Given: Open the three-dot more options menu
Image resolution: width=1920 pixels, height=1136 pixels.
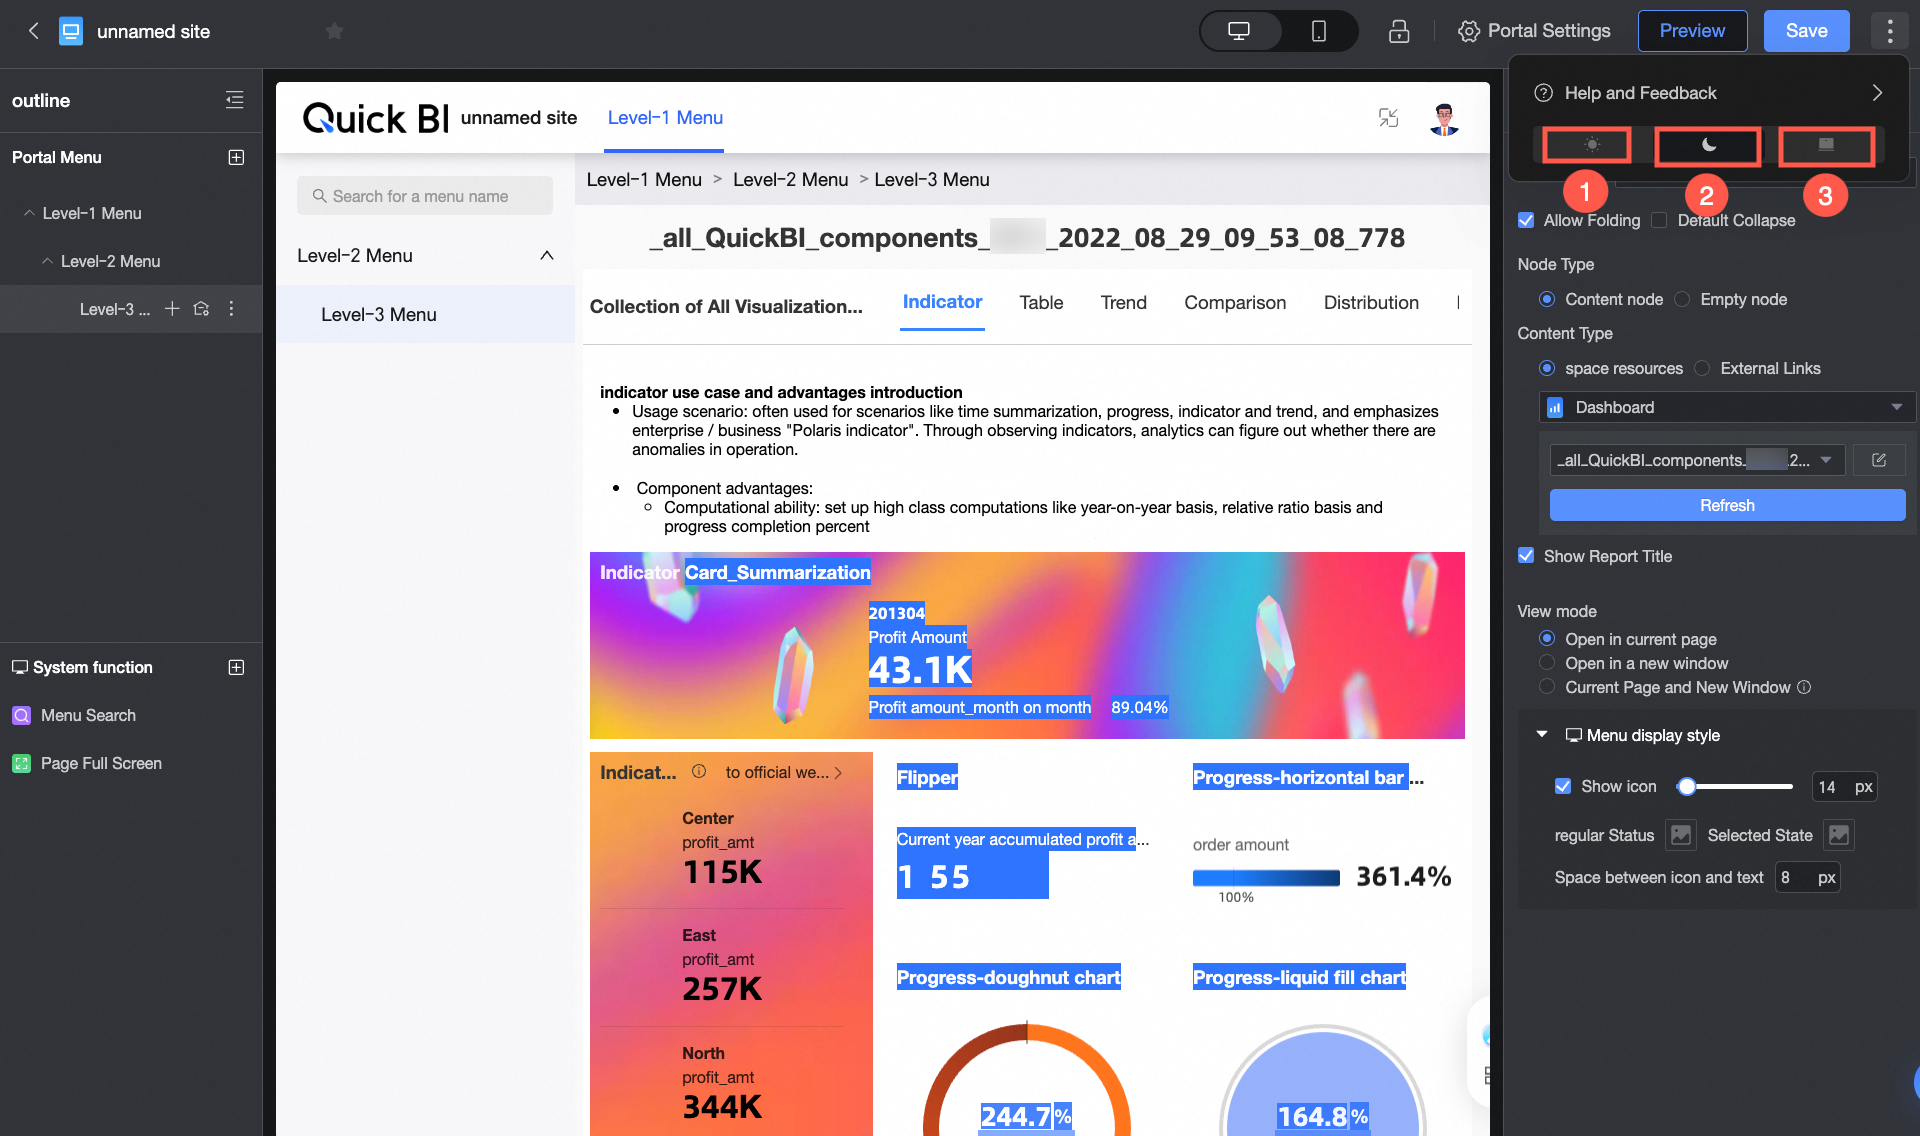Looking at the screenshot, I should pos(1889,31).
